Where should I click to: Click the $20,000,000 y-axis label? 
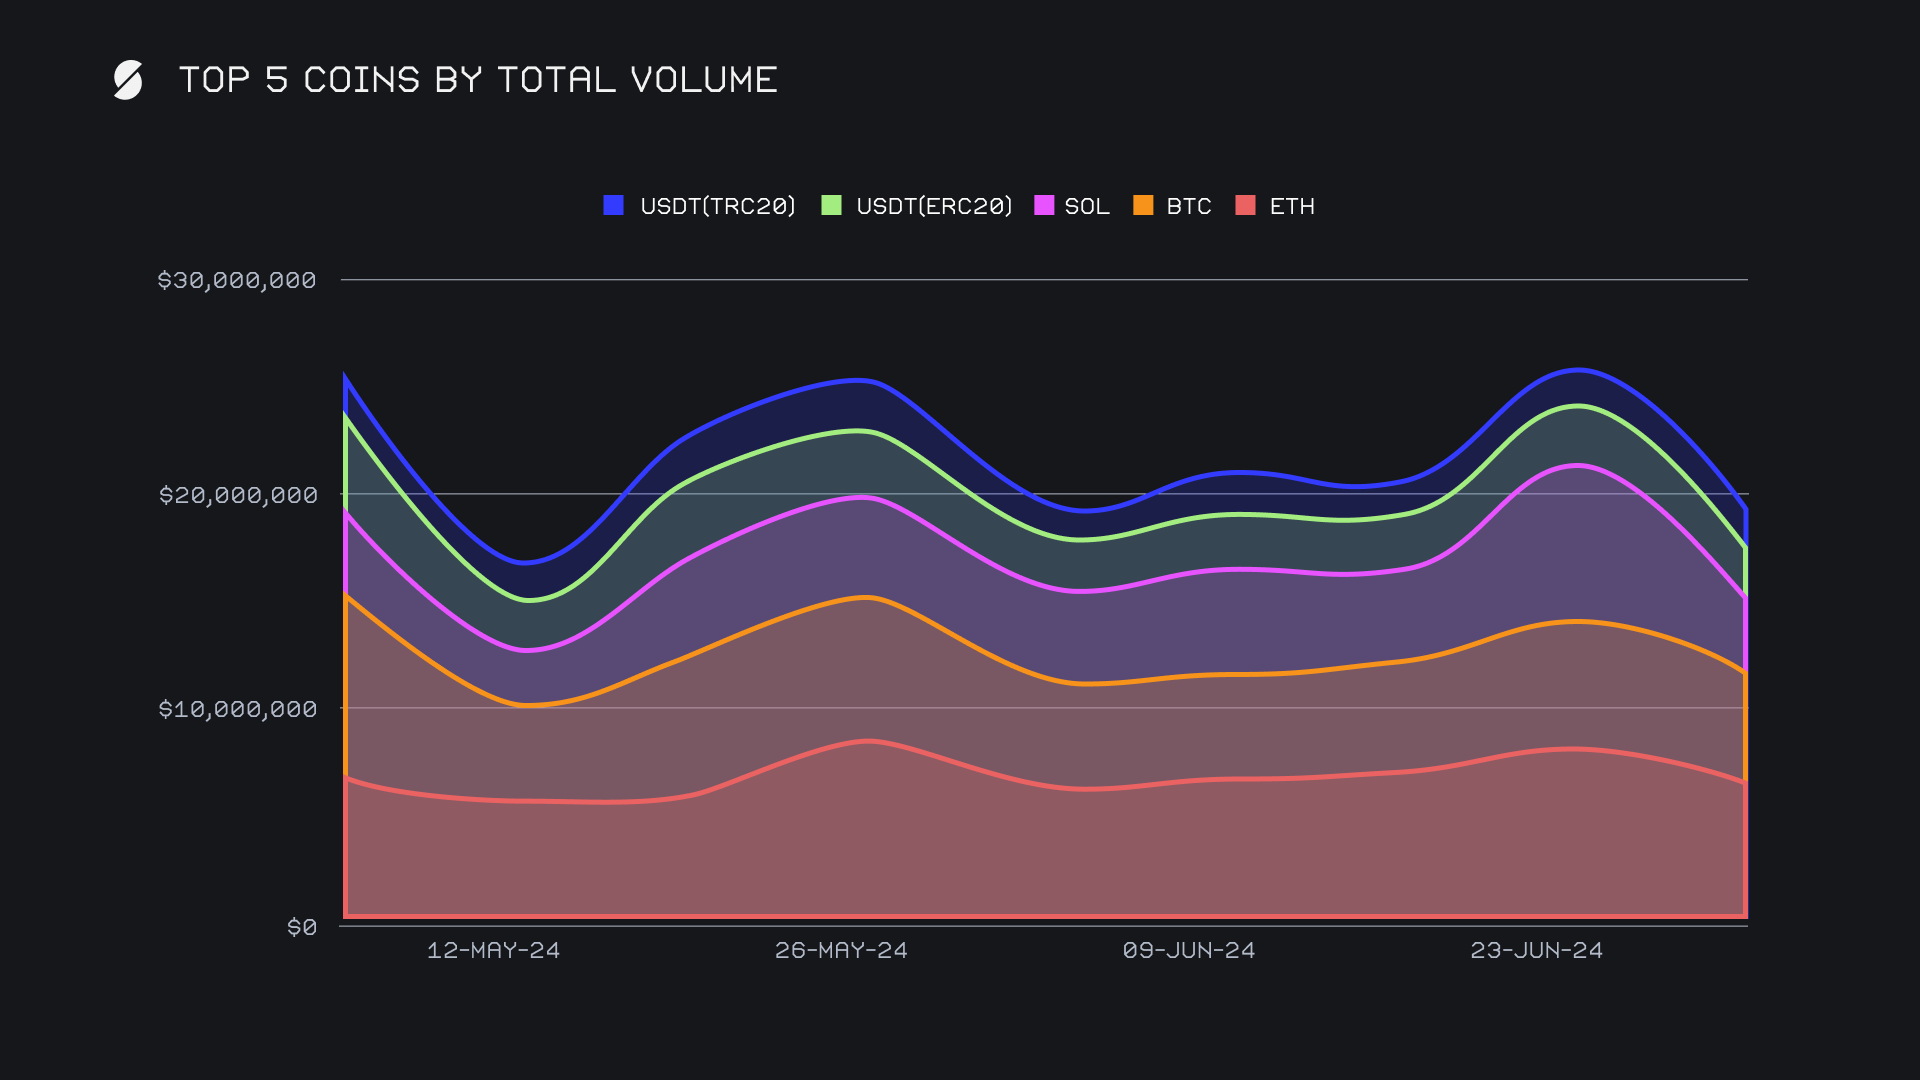pos(237,495)
